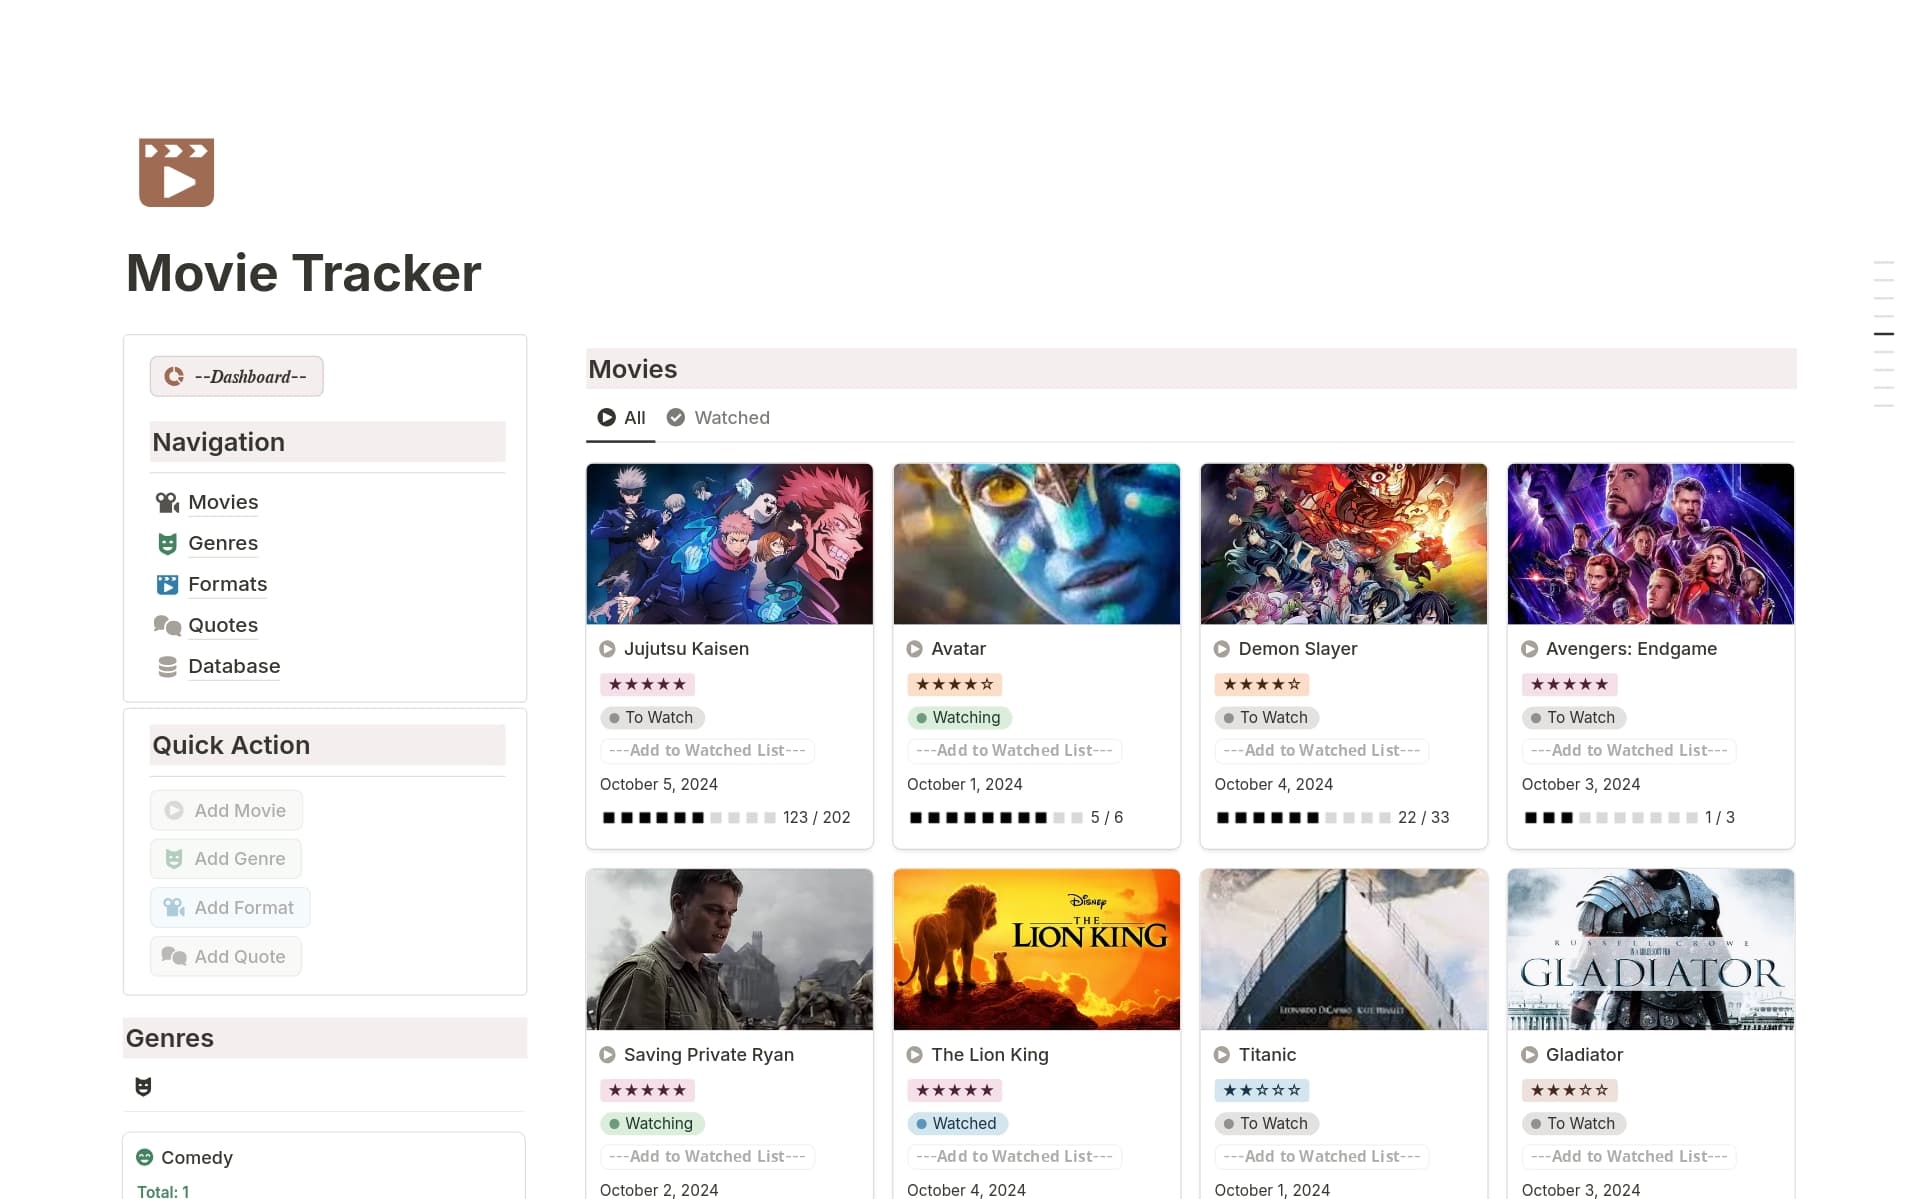Click the Movie Tracker clapperboard page icon
1920x1199 pixels.
[176, 171]
